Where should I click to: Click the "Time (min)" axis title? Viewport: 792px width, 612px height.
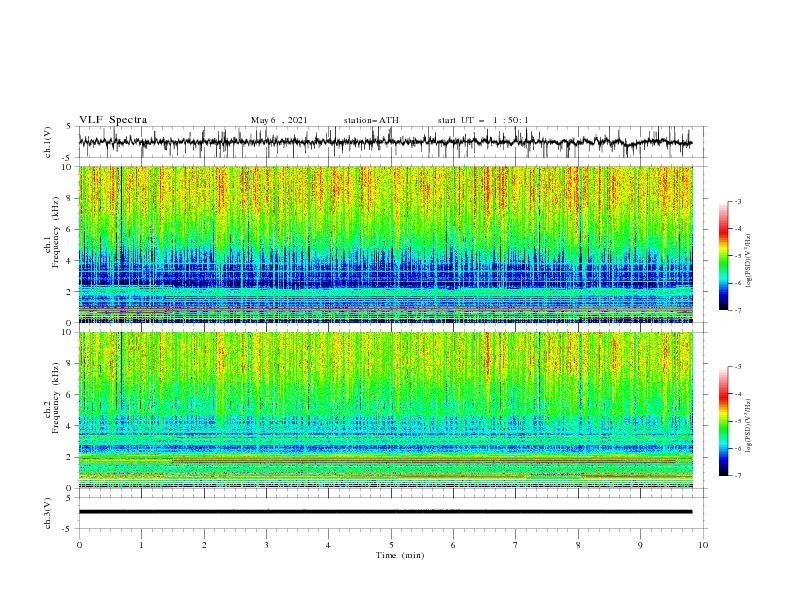pyautogui.click(x=400, y=555)
